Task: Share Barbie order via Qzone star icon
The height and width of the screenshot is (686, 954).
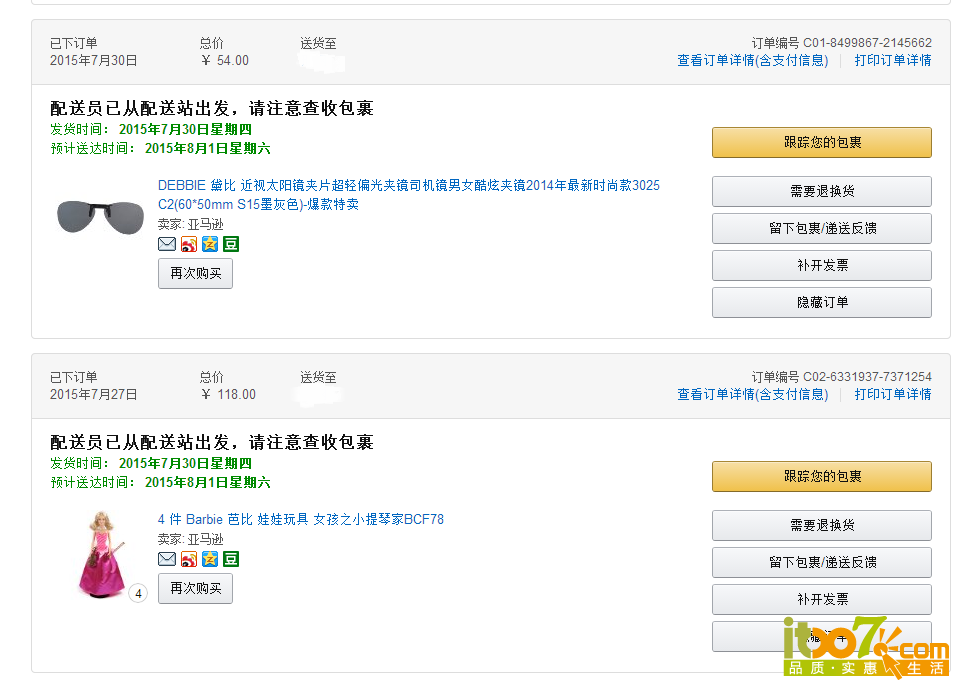Action: (x=210, y=559)
